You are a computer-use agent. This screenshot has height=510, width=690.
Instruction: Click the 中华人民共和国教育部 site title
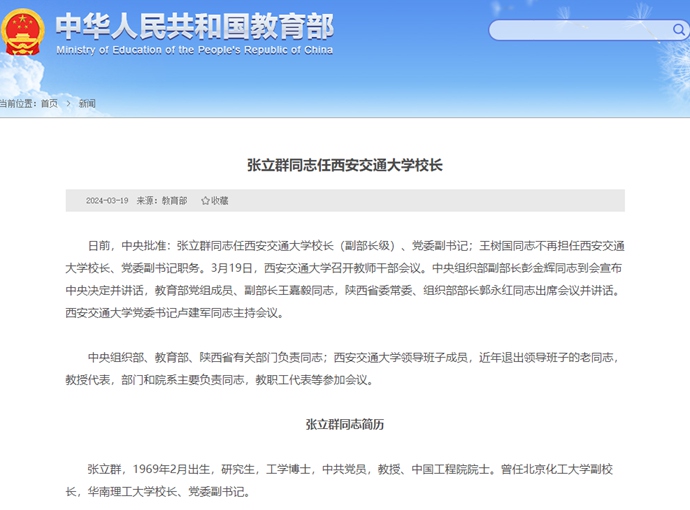[194, 25]
